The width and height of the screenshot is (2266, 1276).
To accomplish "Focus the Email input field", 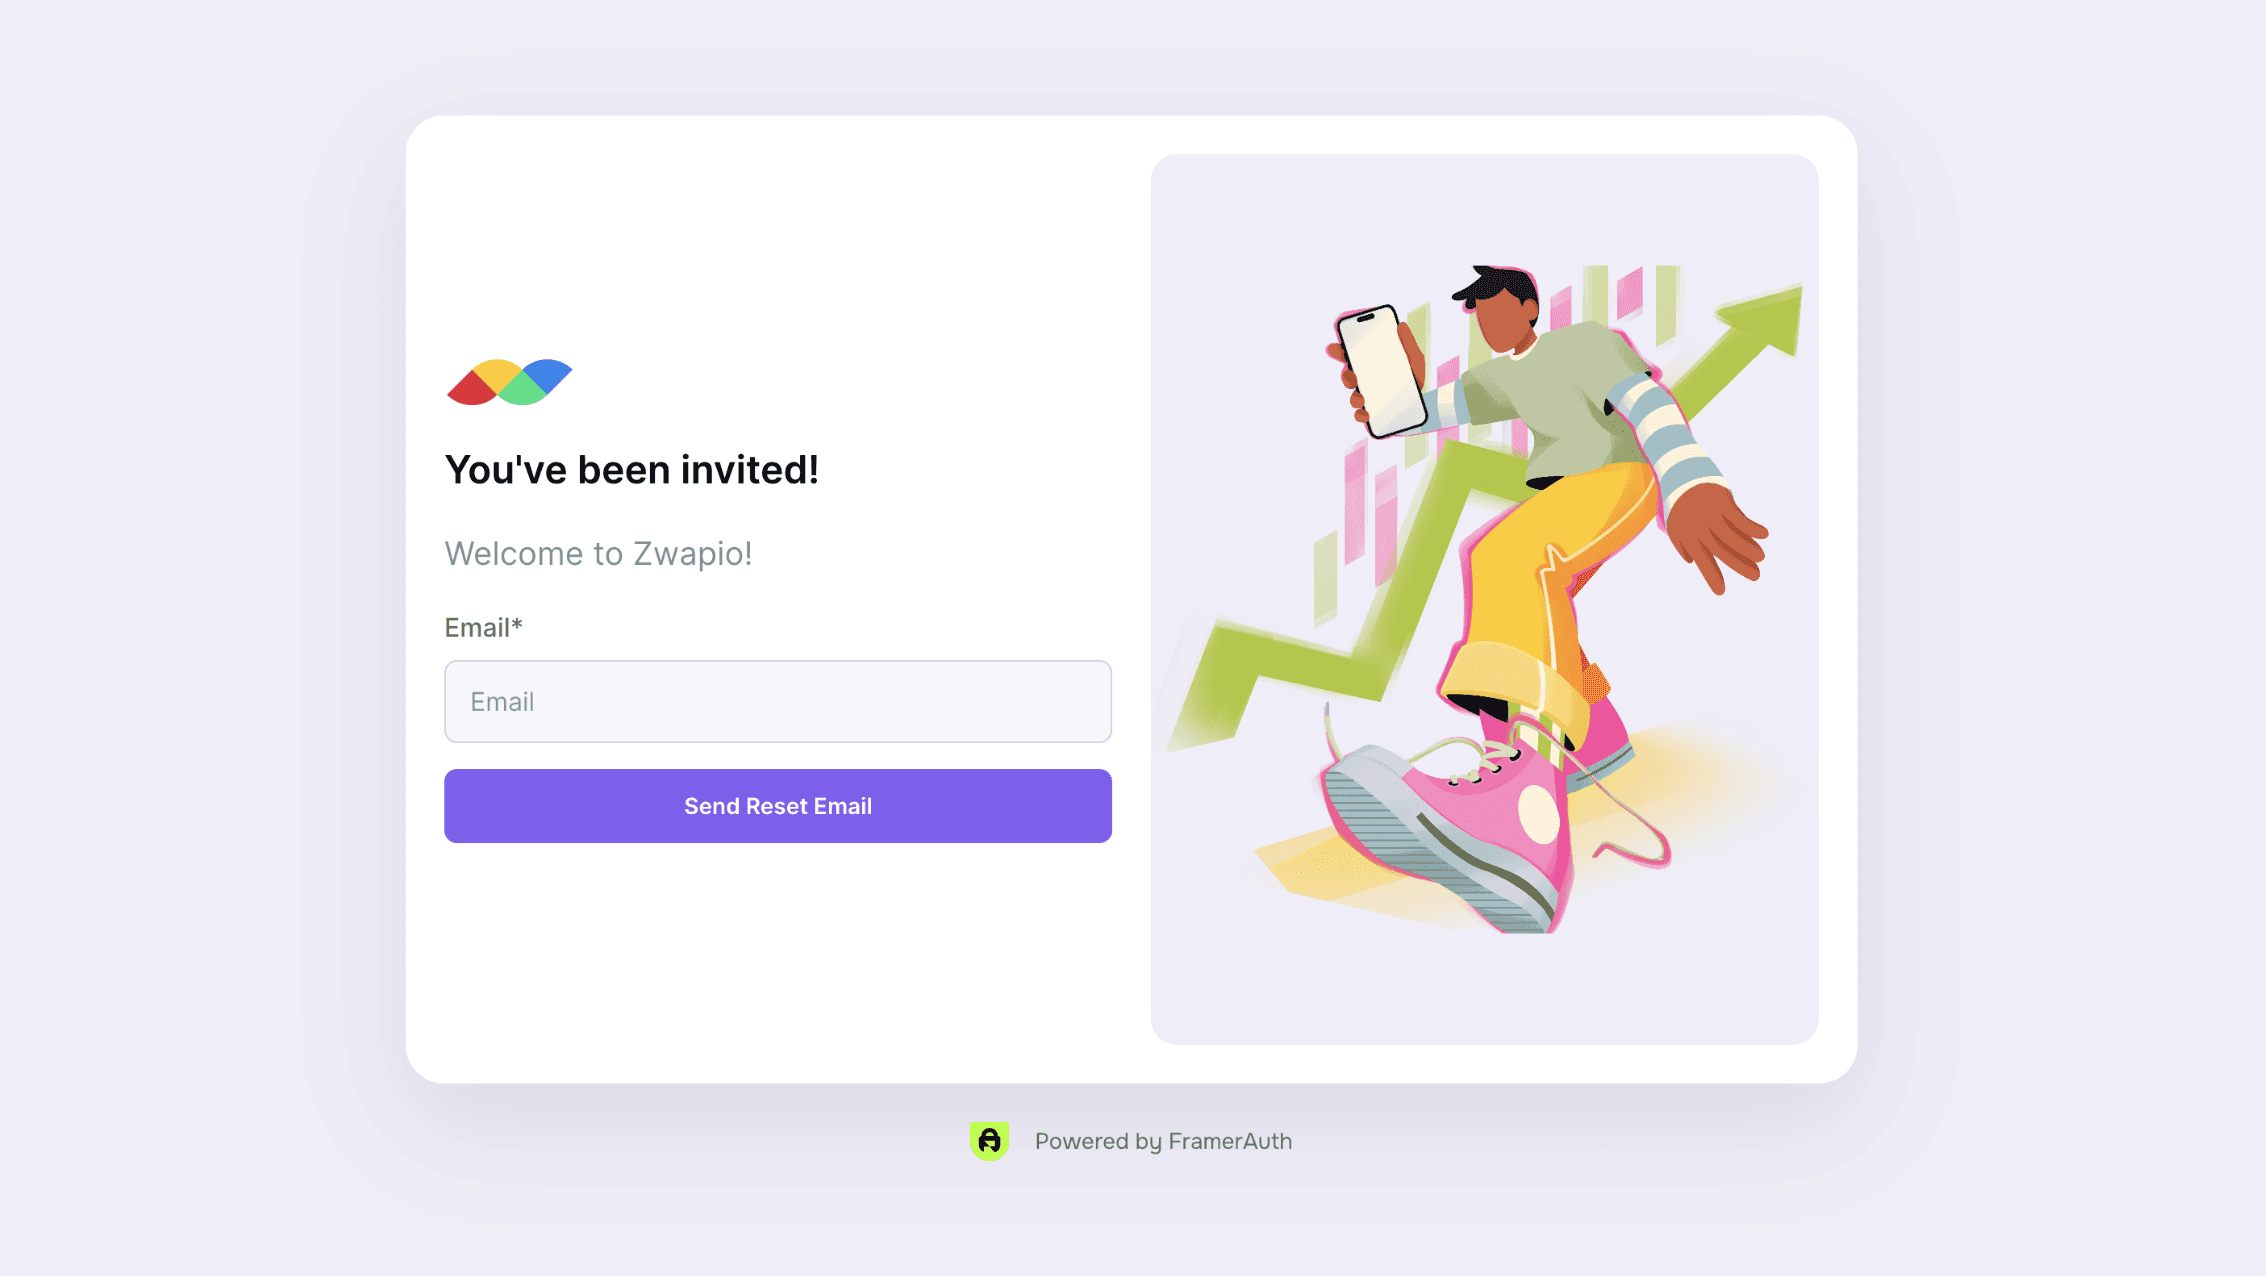I will tap(778, 701).
